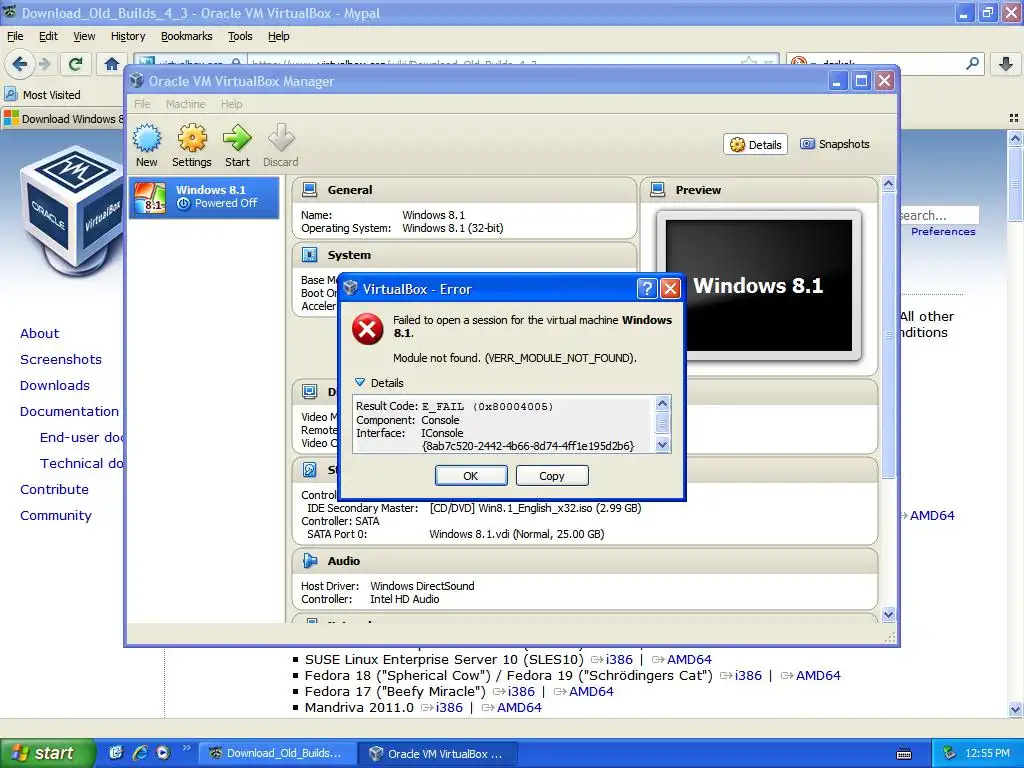
Task: Click the browser search magnifier icon
Action: point(972,63)
